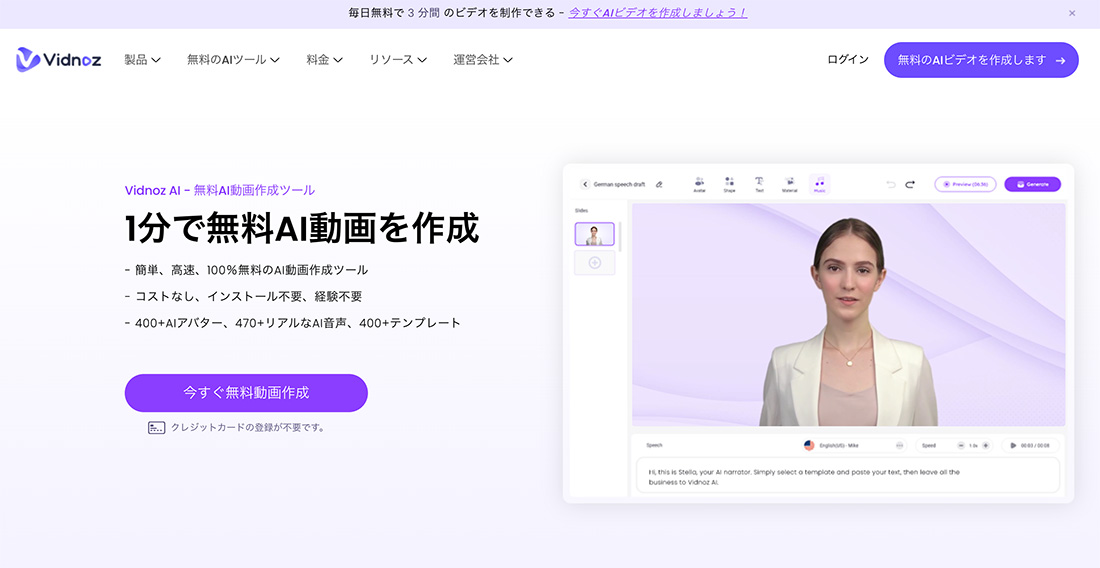Expand the 無料のAIツール menu
1100x568 pixels.
(x=234, y=60)
